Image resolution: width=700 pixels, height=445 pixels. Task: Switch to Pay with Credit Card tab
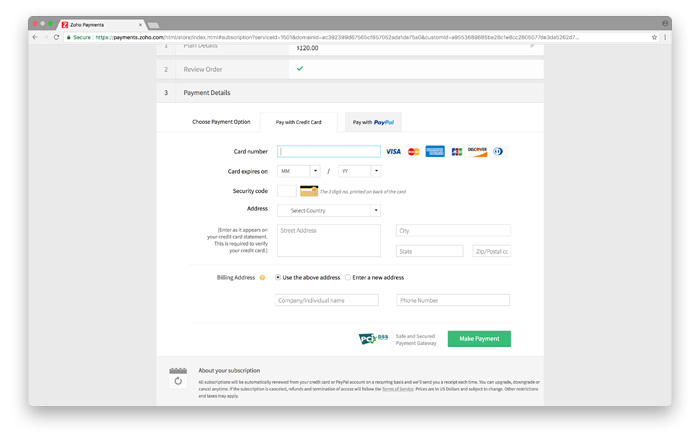click(299, 122)
